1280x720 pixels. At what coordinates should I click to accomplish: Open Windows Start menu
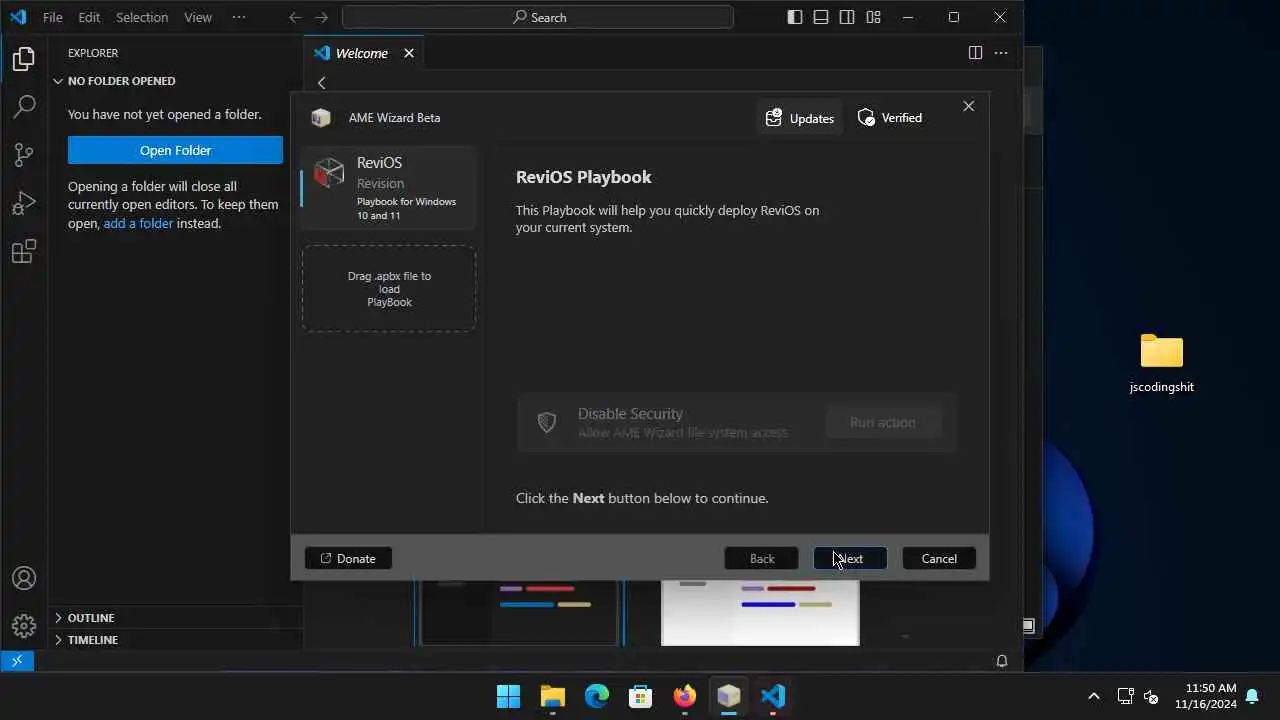[508, 696]
